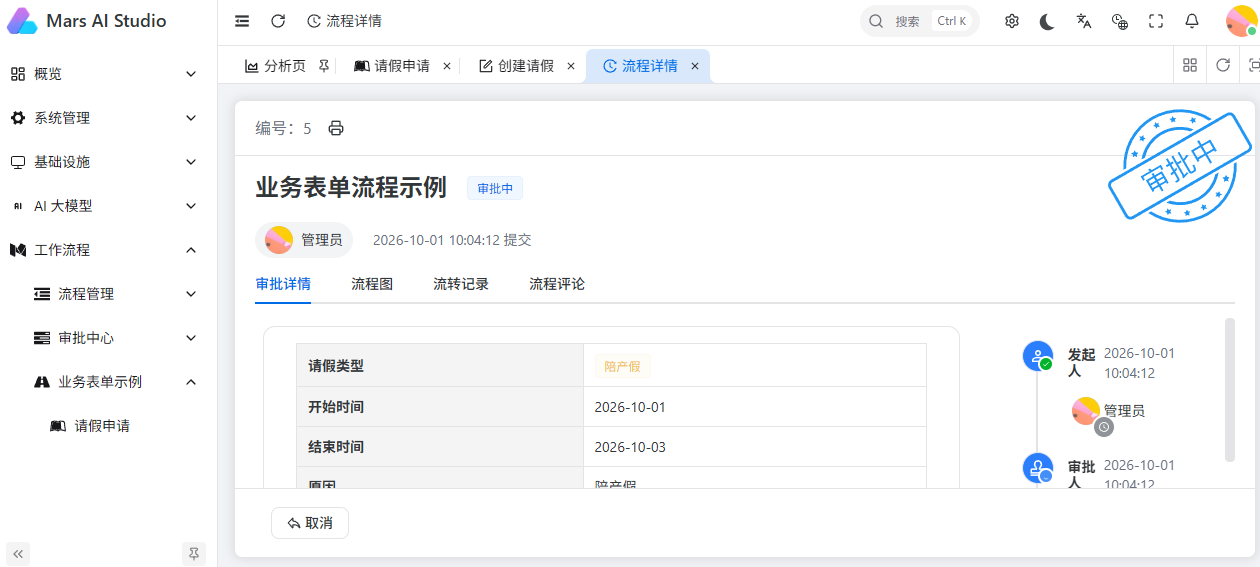Viewport: 1260px width, 567px height.
Task: Collapse 工作流程 menu
Action: click(x=104, y=250)
